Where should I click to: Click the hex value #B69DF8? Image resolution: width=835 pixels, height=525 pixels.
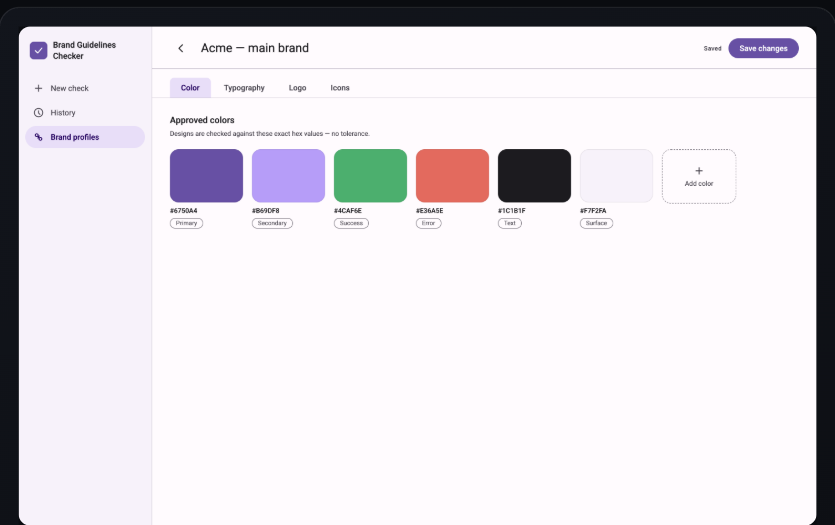[x=265, y=211]
